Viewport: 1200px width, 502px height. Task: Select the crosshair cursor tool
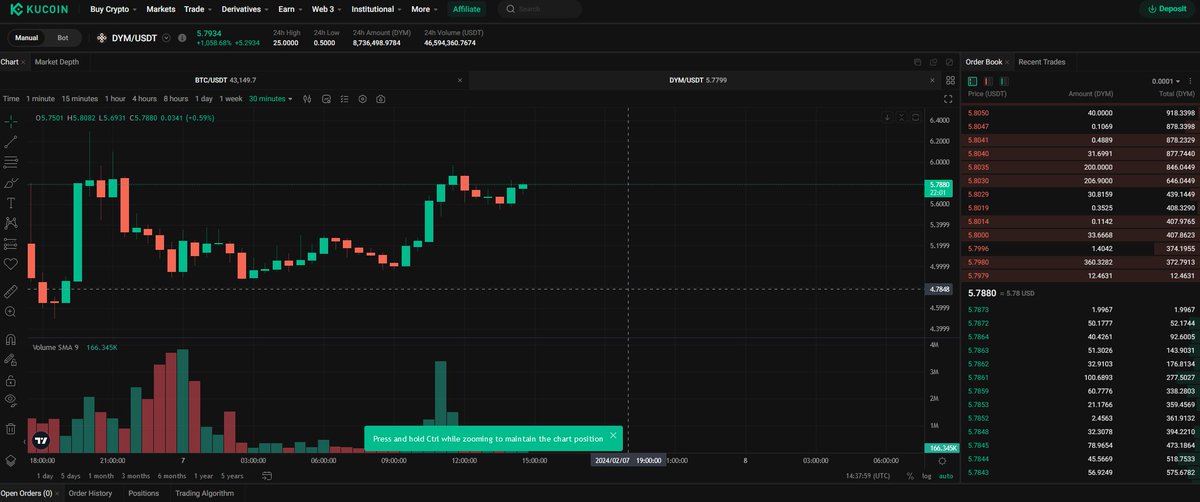pos(11,120)
